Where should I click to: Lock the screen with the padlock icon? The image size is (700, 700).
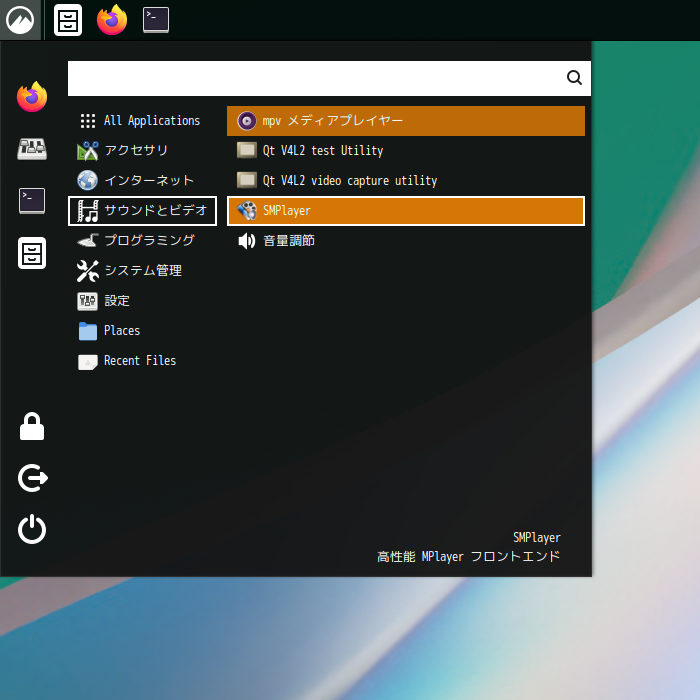(32, 426)
